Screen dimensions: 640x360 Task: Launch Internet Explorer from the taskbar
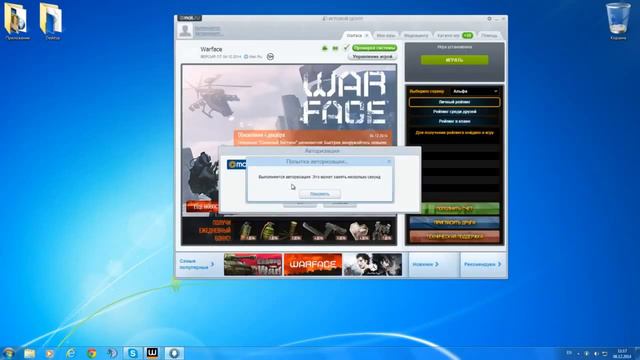pyautogui.click(x=71, y=353)
